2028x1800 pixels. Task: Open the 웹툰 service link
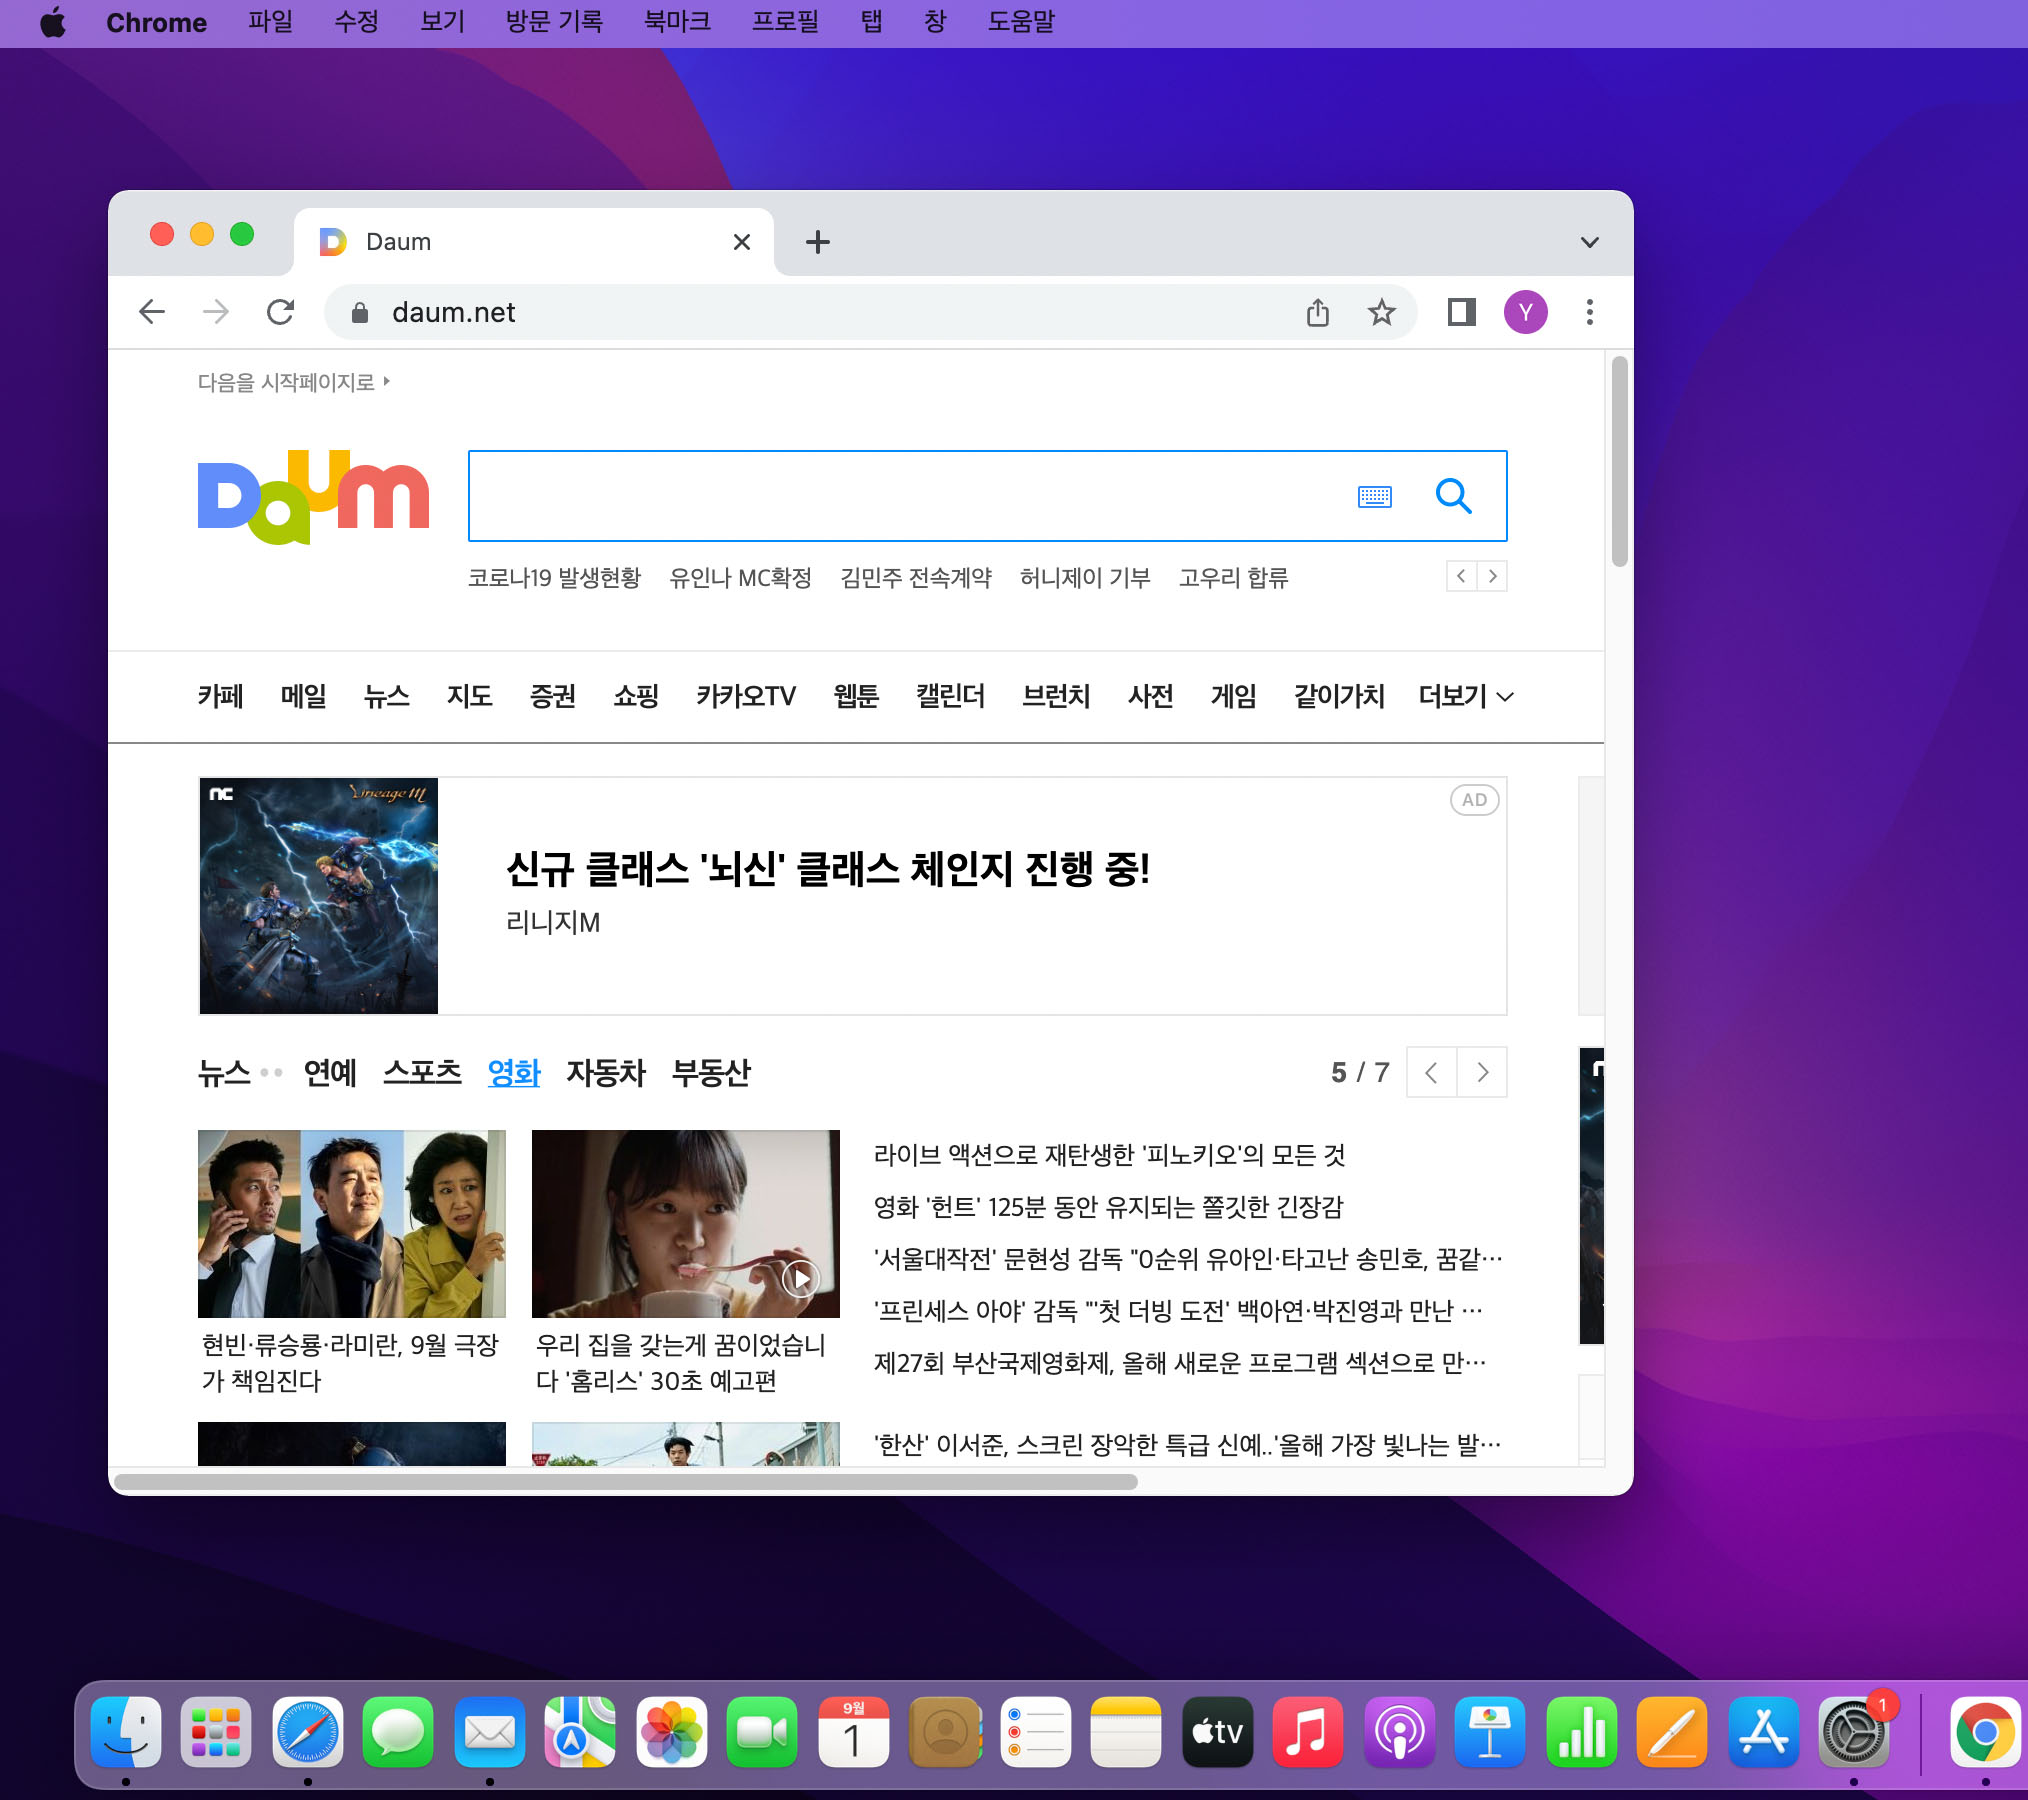tap(856, 696)
